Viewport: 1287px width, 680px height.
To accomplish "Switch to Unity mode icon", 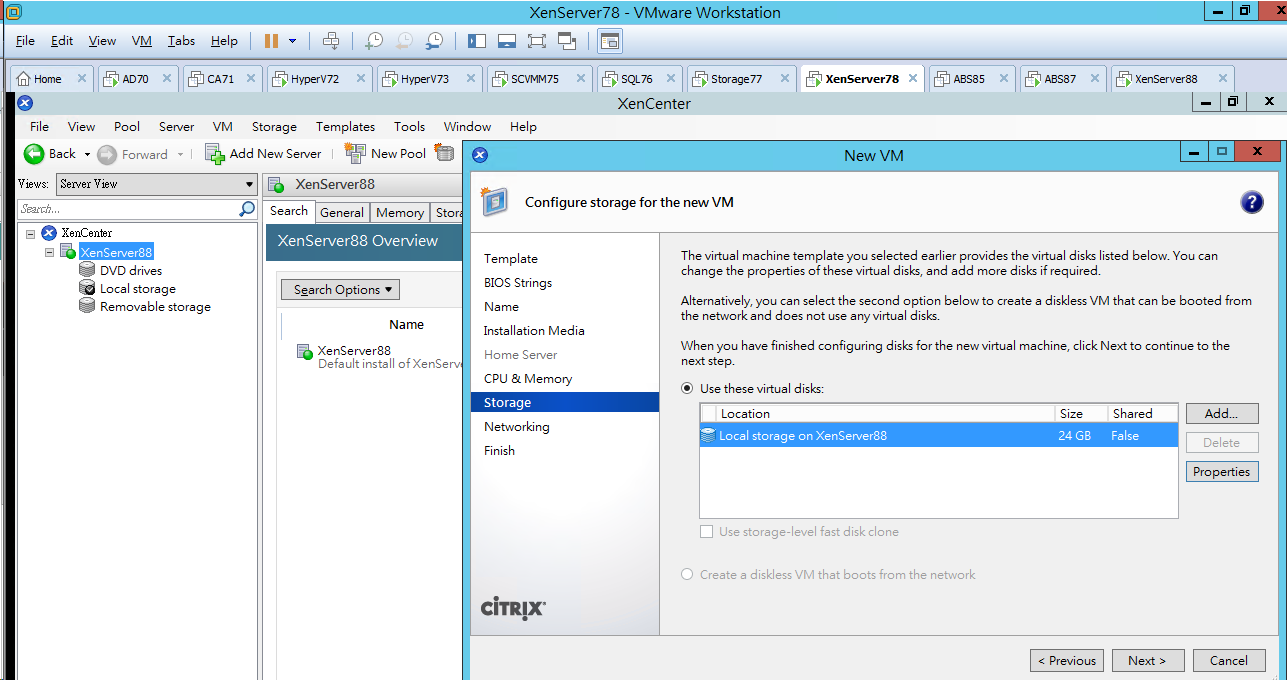I will pos(567,41).
